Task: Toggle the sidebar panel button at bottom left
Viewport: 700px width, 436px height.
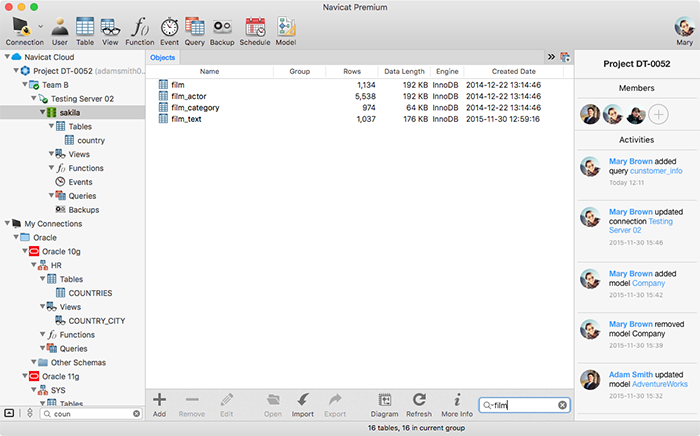Action: [x=9, y=413]
